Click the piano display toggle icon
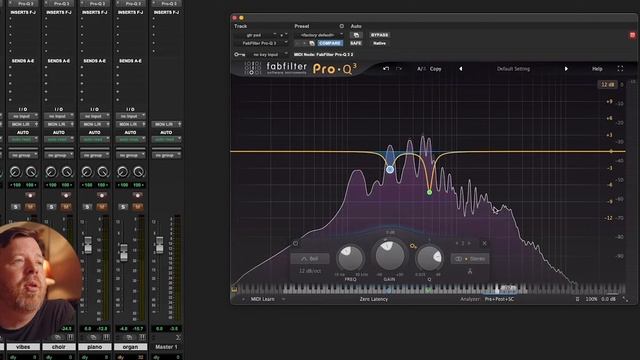Image resolution: width=640 pixels, height=360 pixels. click(234, 289)
